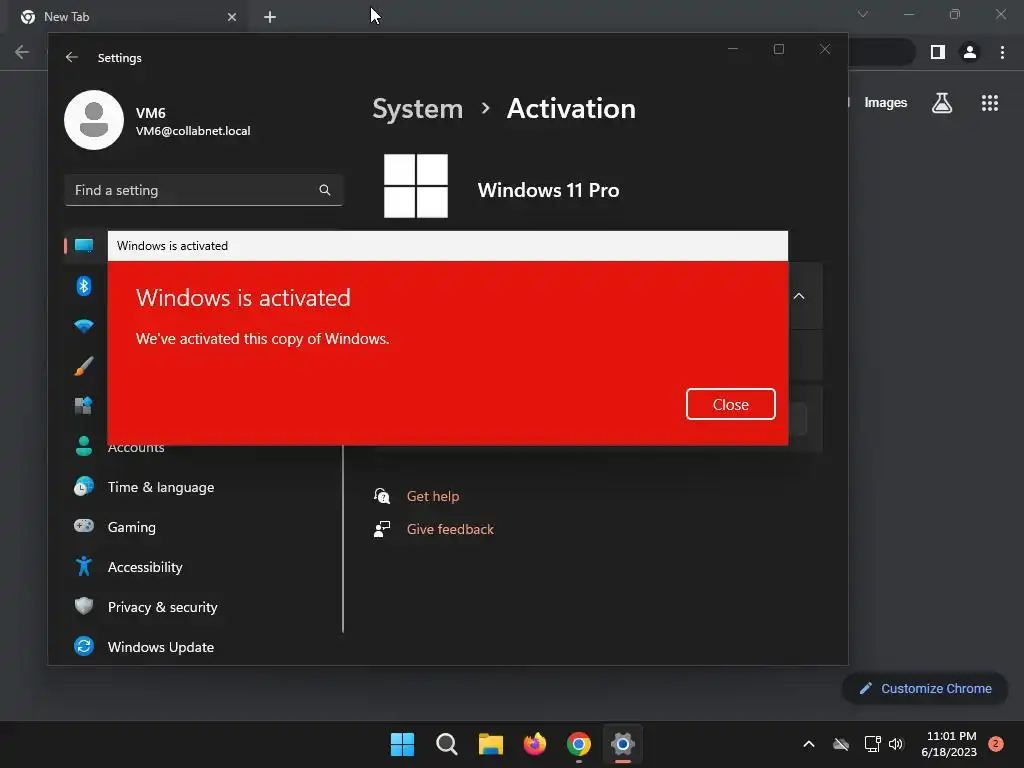The height and width of the screenshot is (768, 1024).
Task: Close the New Tab tab in Chrome
Action: pos(232,17)
